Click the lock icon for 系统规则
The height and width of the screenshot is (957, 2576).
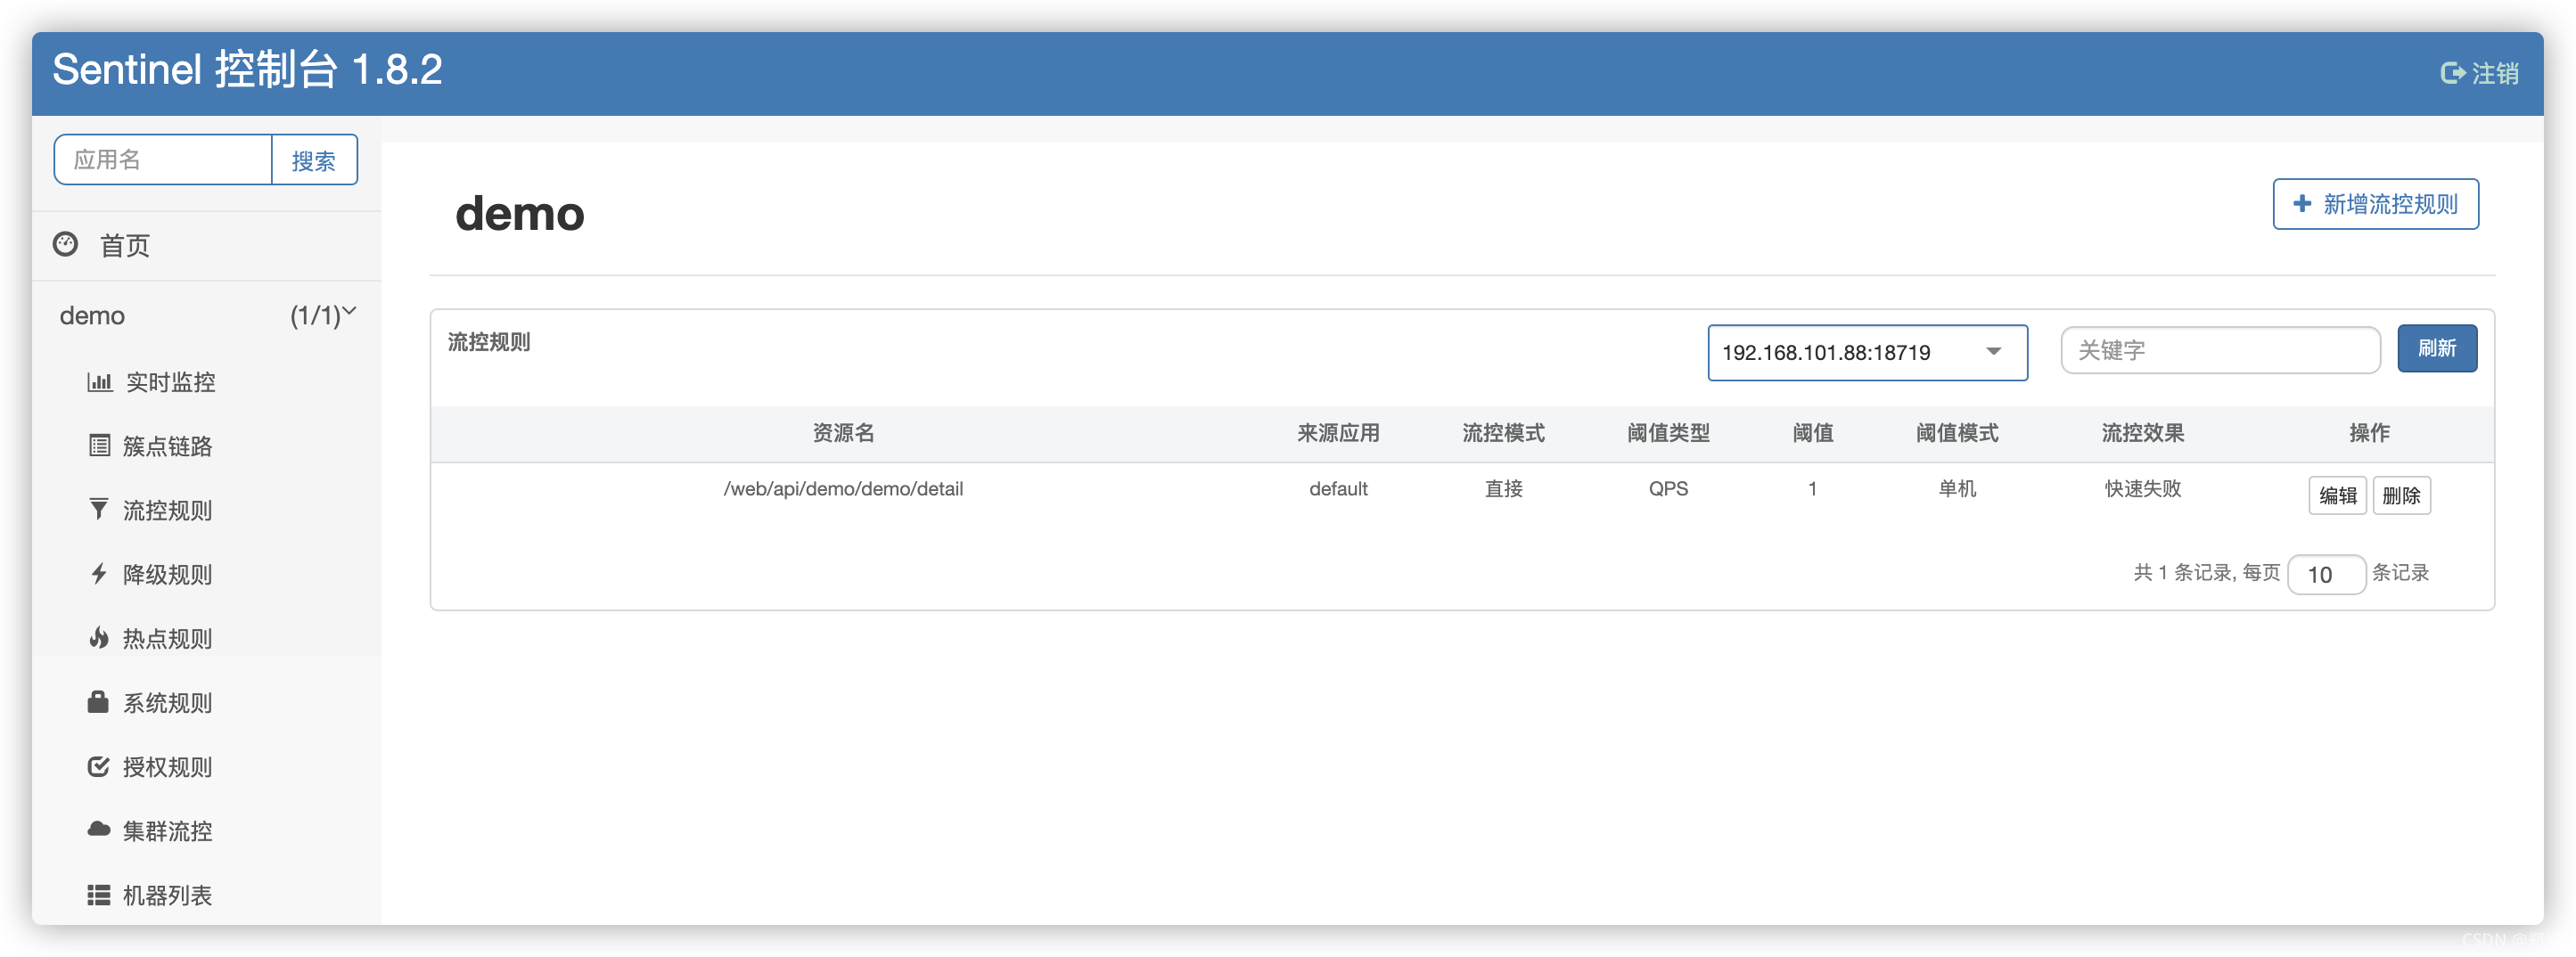click(x=98, y=702)
